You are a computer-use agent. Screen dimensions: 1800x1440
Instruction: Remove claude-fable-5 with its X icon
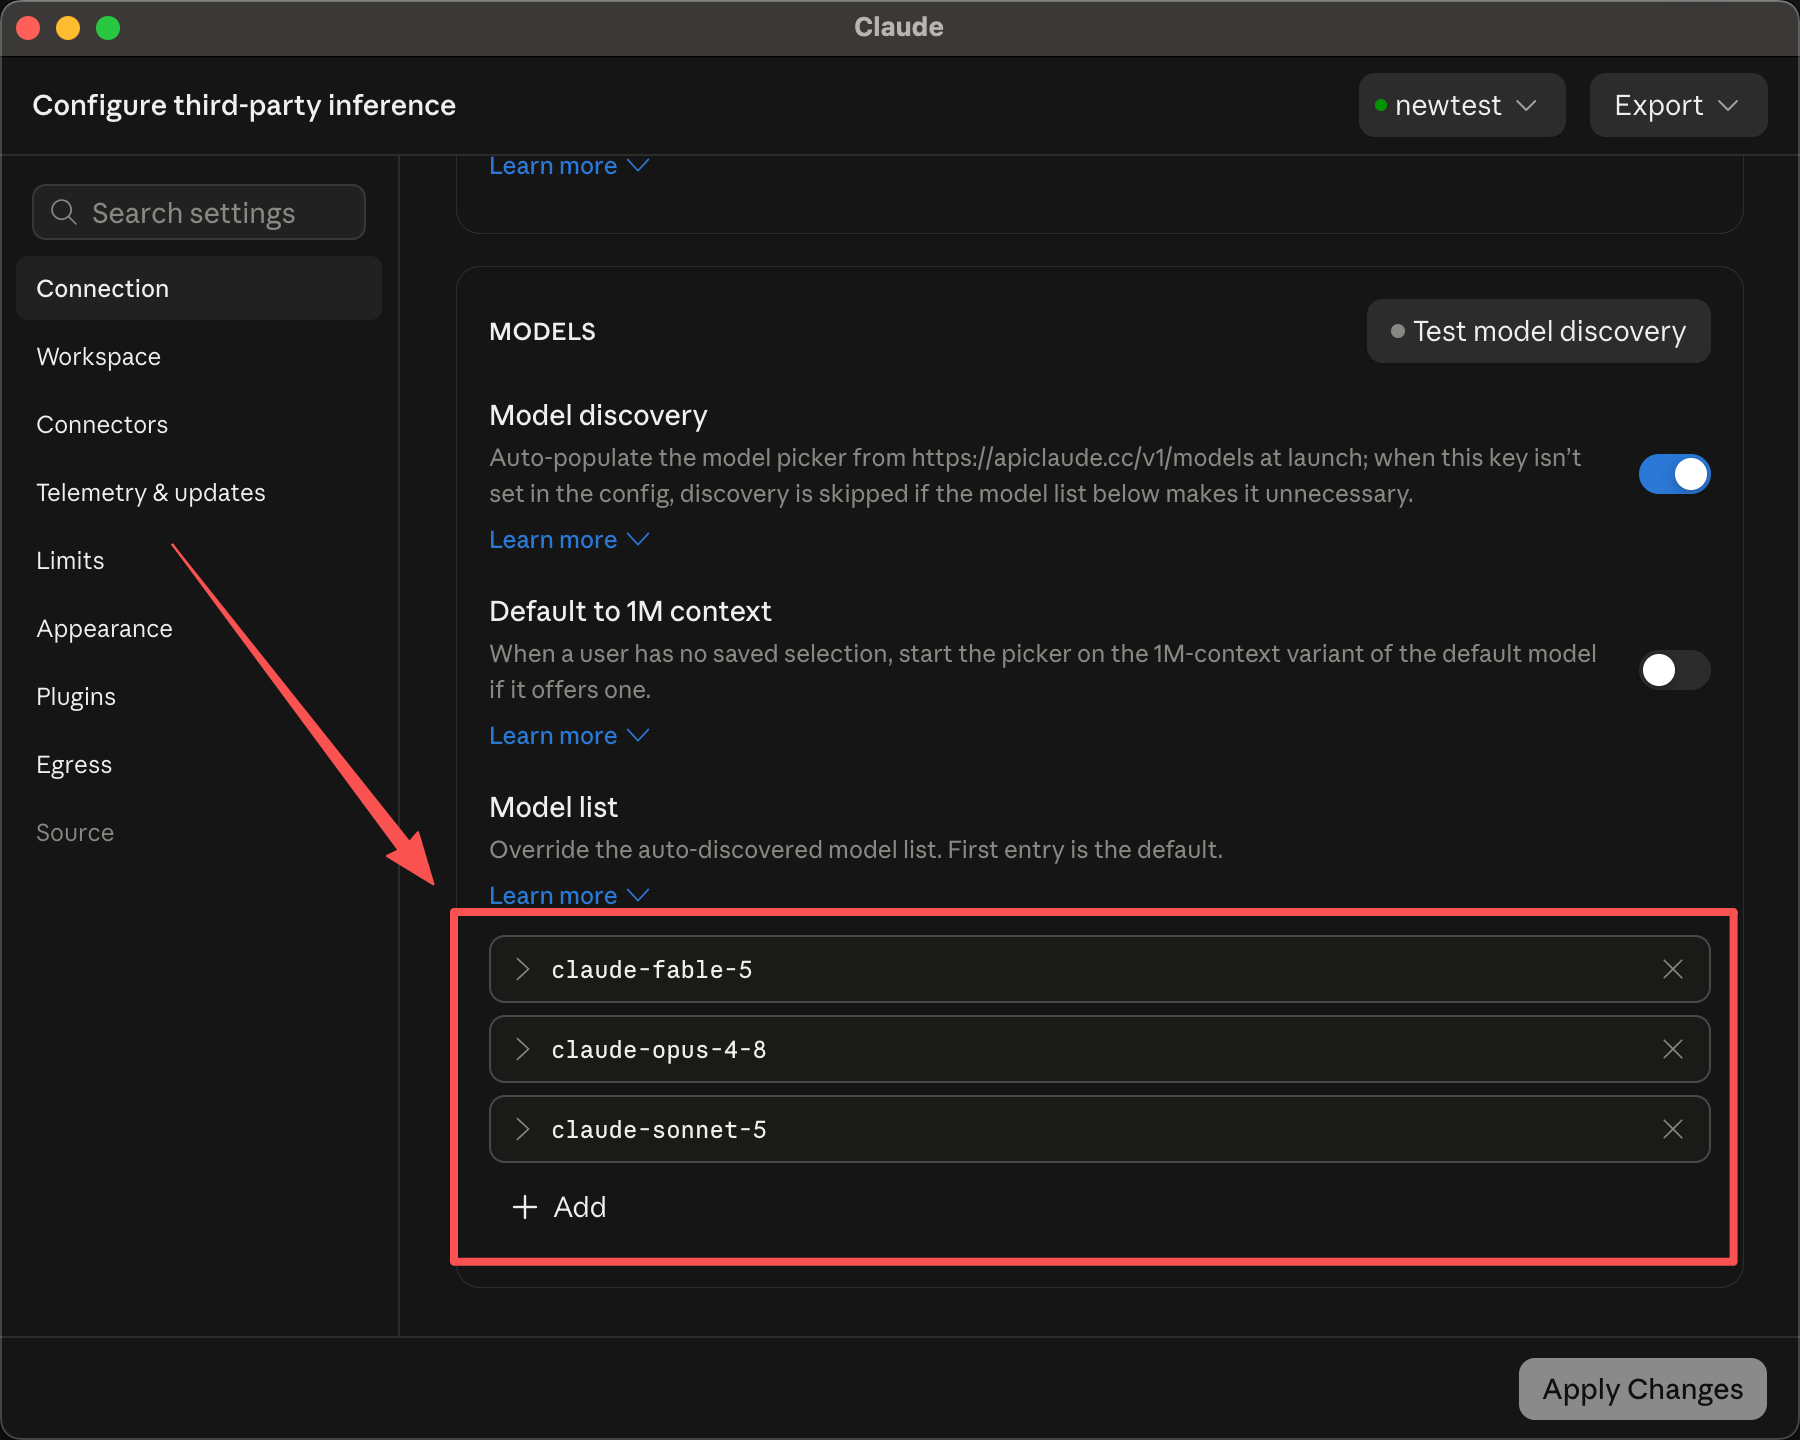pos(1672,969)
